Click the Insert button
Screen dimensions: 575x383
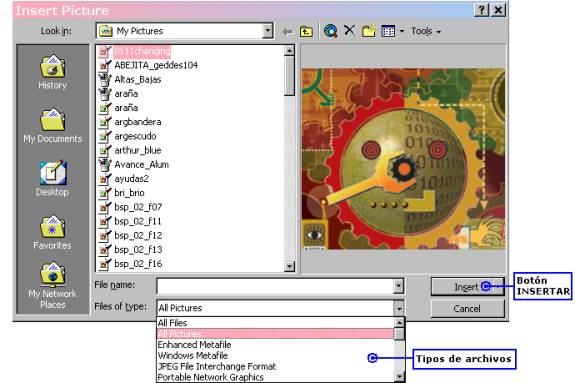pos(467,287)
